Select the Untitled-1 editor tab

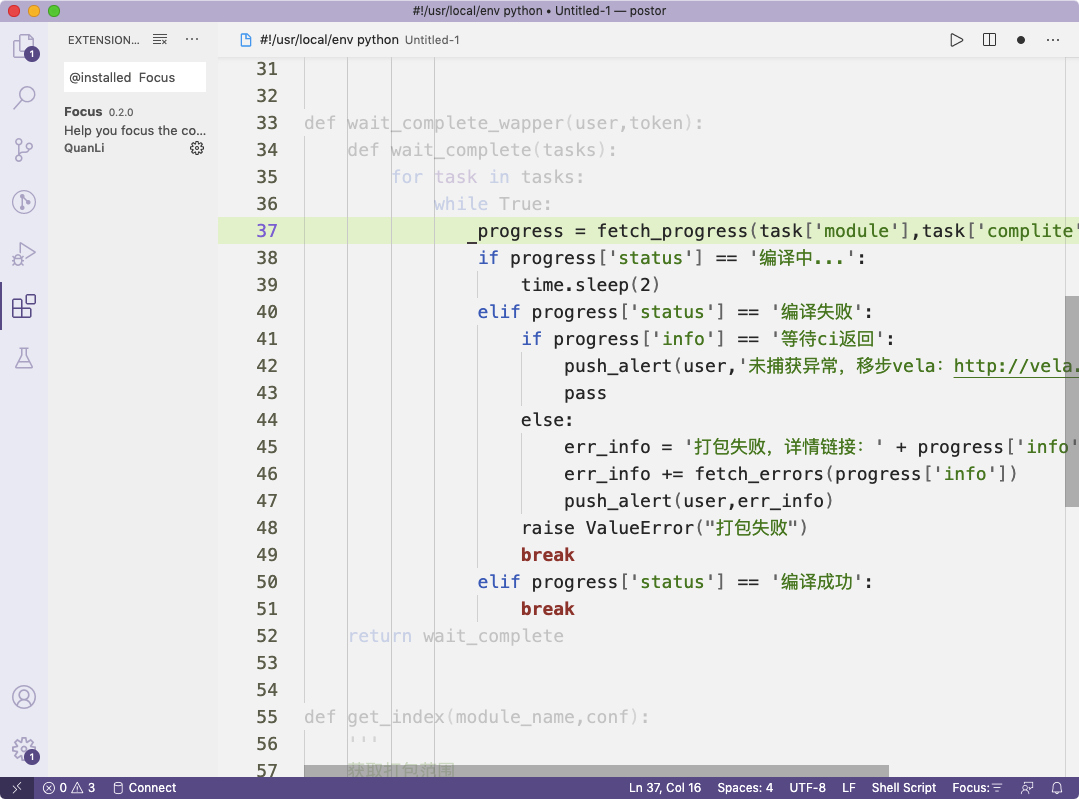349,40
